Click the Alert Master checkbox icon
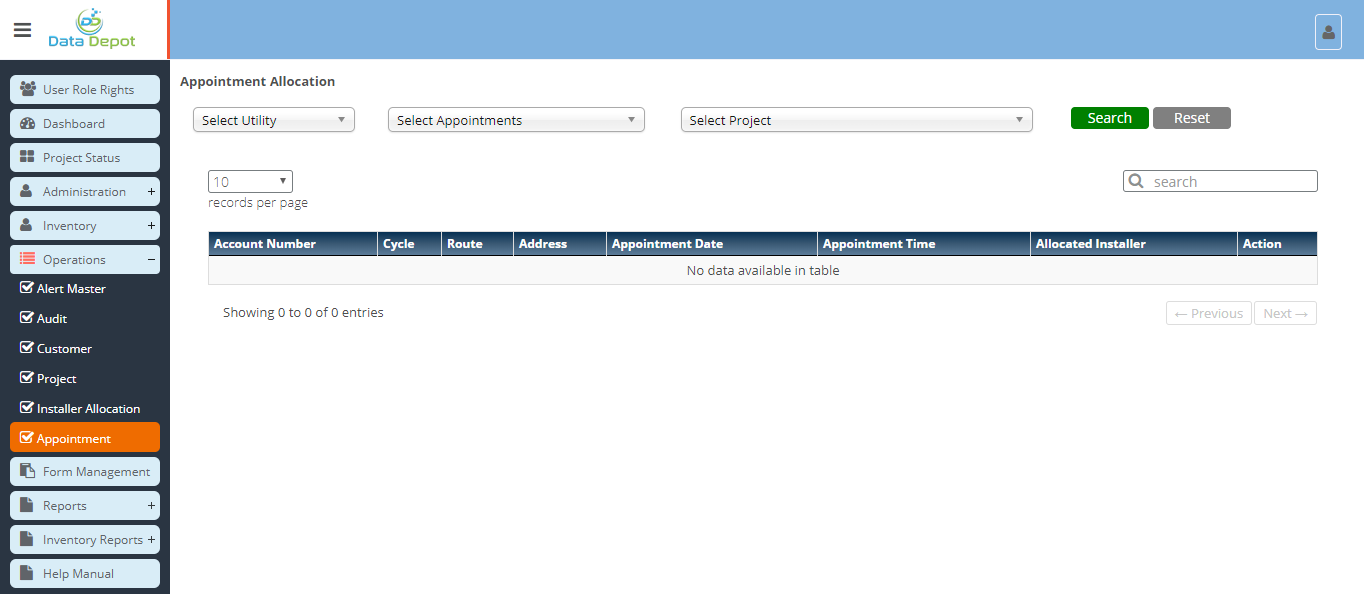Viewport: 1364px width, 594px height. [27, 288]
